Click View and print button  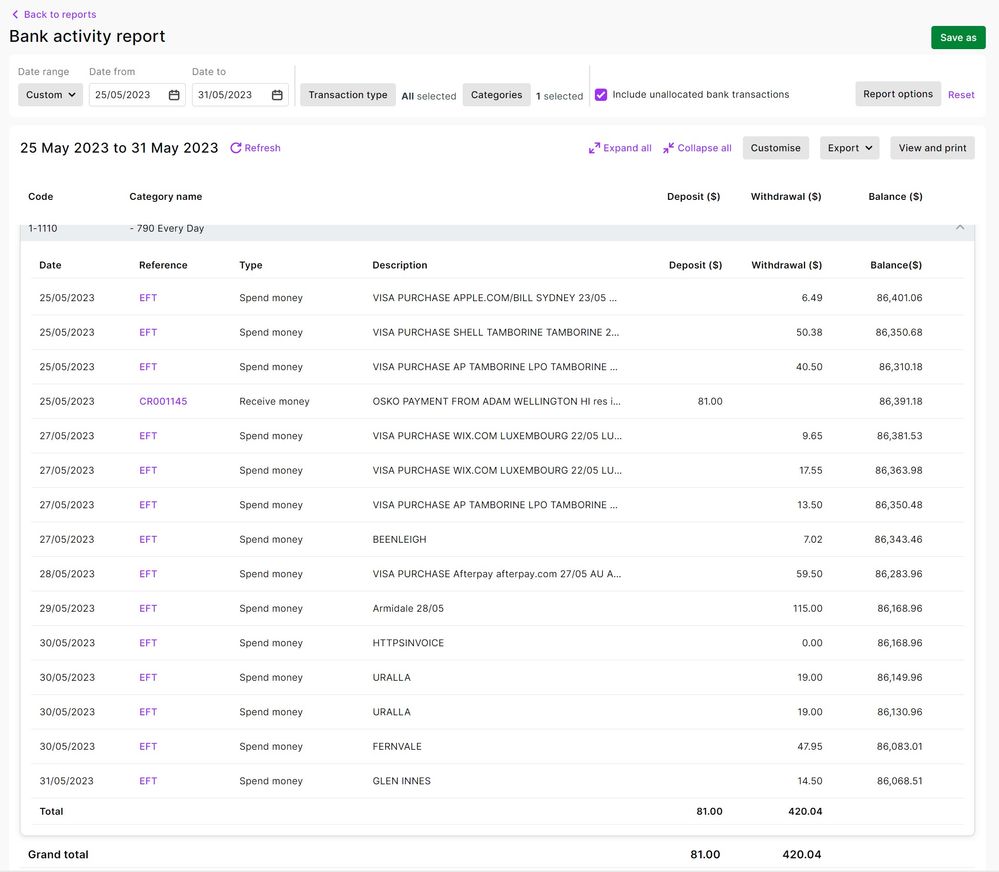coord(932,148)
